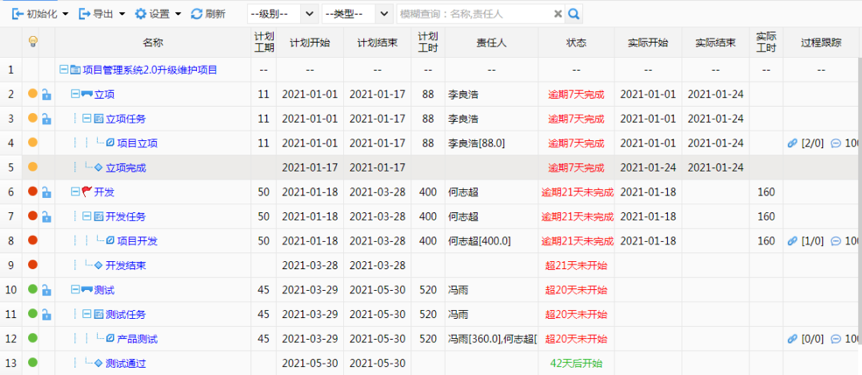The width and height of the screenshot is (862, 375).
Task: Click the lock icon in 开发任务 row
Action: [47, 216]
